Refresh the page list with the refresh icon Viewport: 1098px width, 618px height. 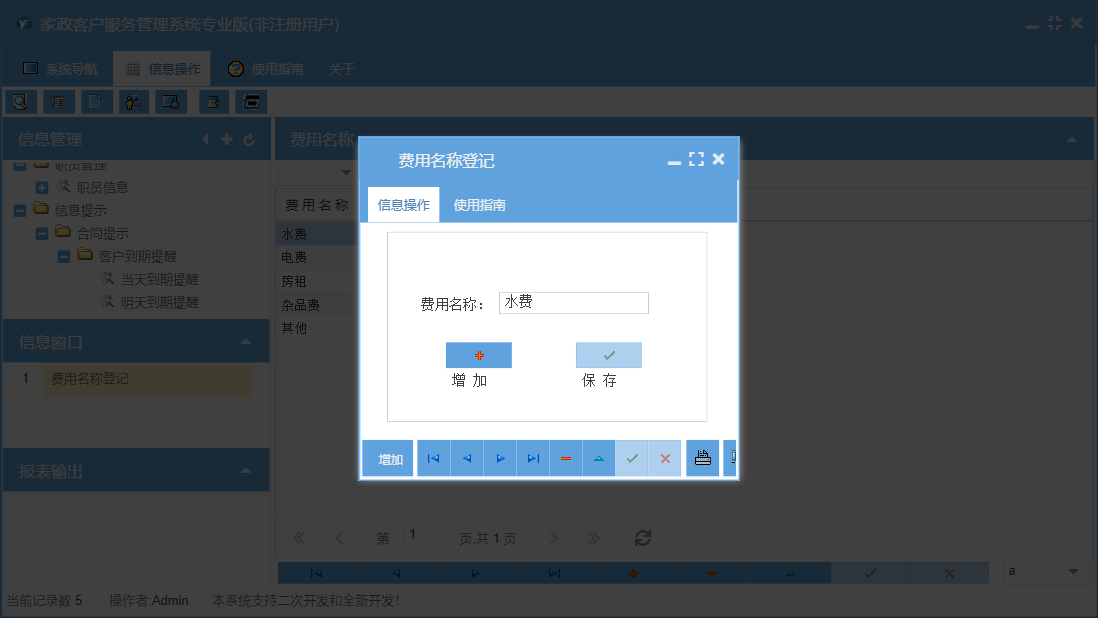point(642,537)
